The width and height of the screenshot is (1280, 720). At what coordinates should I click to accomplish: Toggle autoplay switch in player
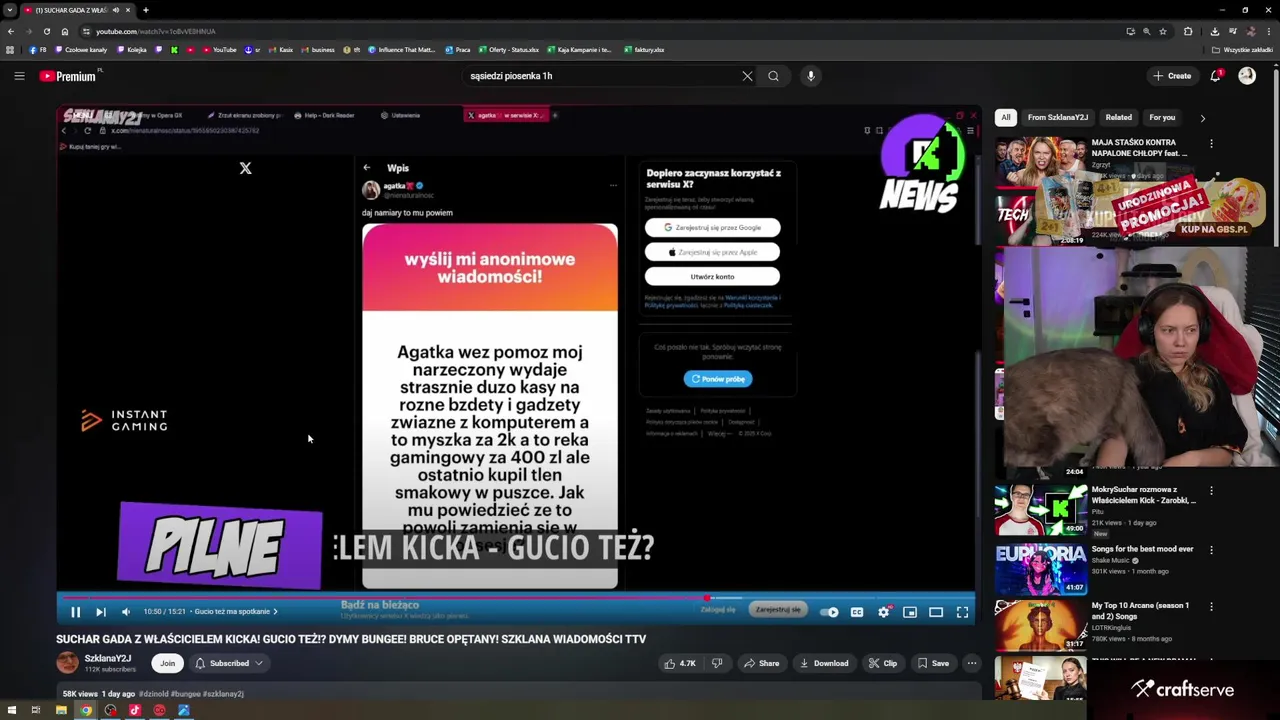click(x=829, y=612)
